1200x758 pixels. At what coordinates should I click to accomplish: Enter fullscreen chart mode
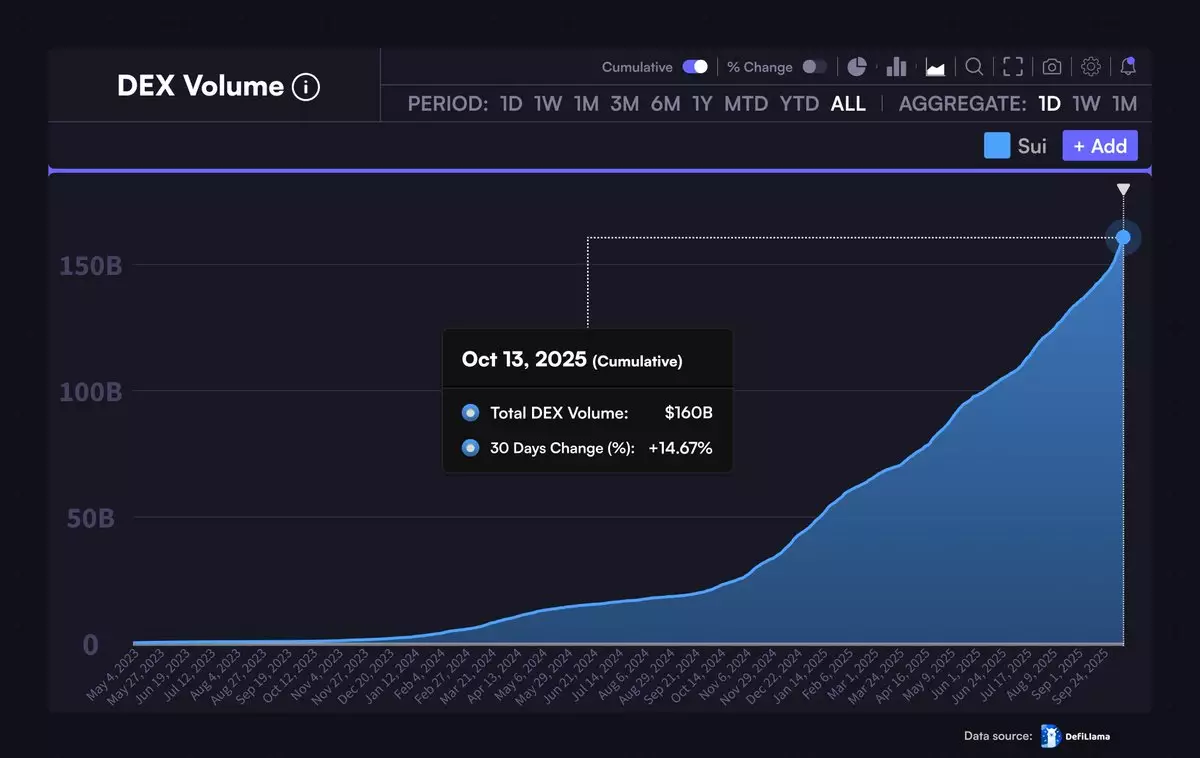pyautogui.click(x=1013, y=67)
